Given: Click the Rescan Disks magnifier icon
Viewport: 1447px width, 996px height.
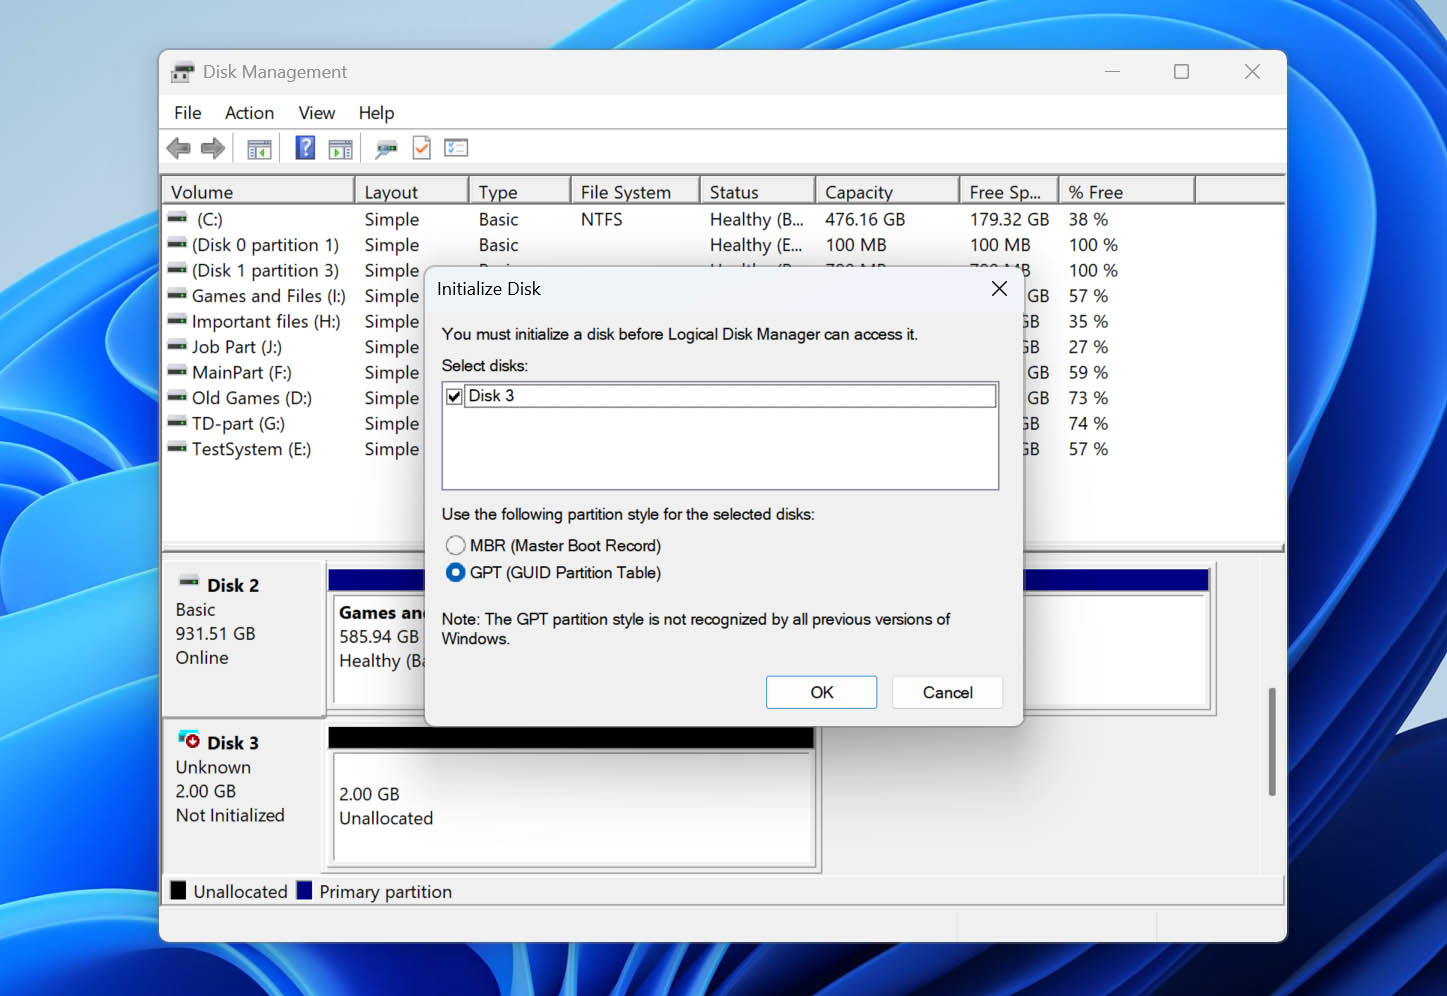Looking at the screenshot, I should (386, 149).
